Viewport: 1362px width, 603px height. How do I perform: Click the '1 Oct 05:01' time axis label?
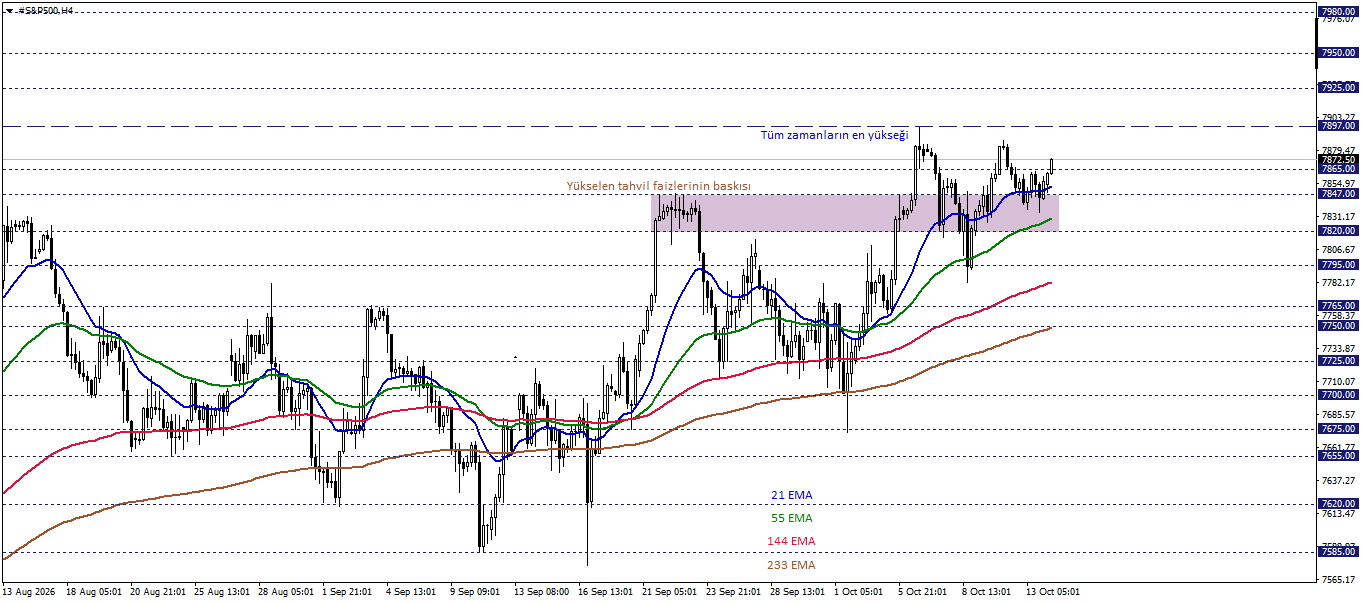click(859, 592)
